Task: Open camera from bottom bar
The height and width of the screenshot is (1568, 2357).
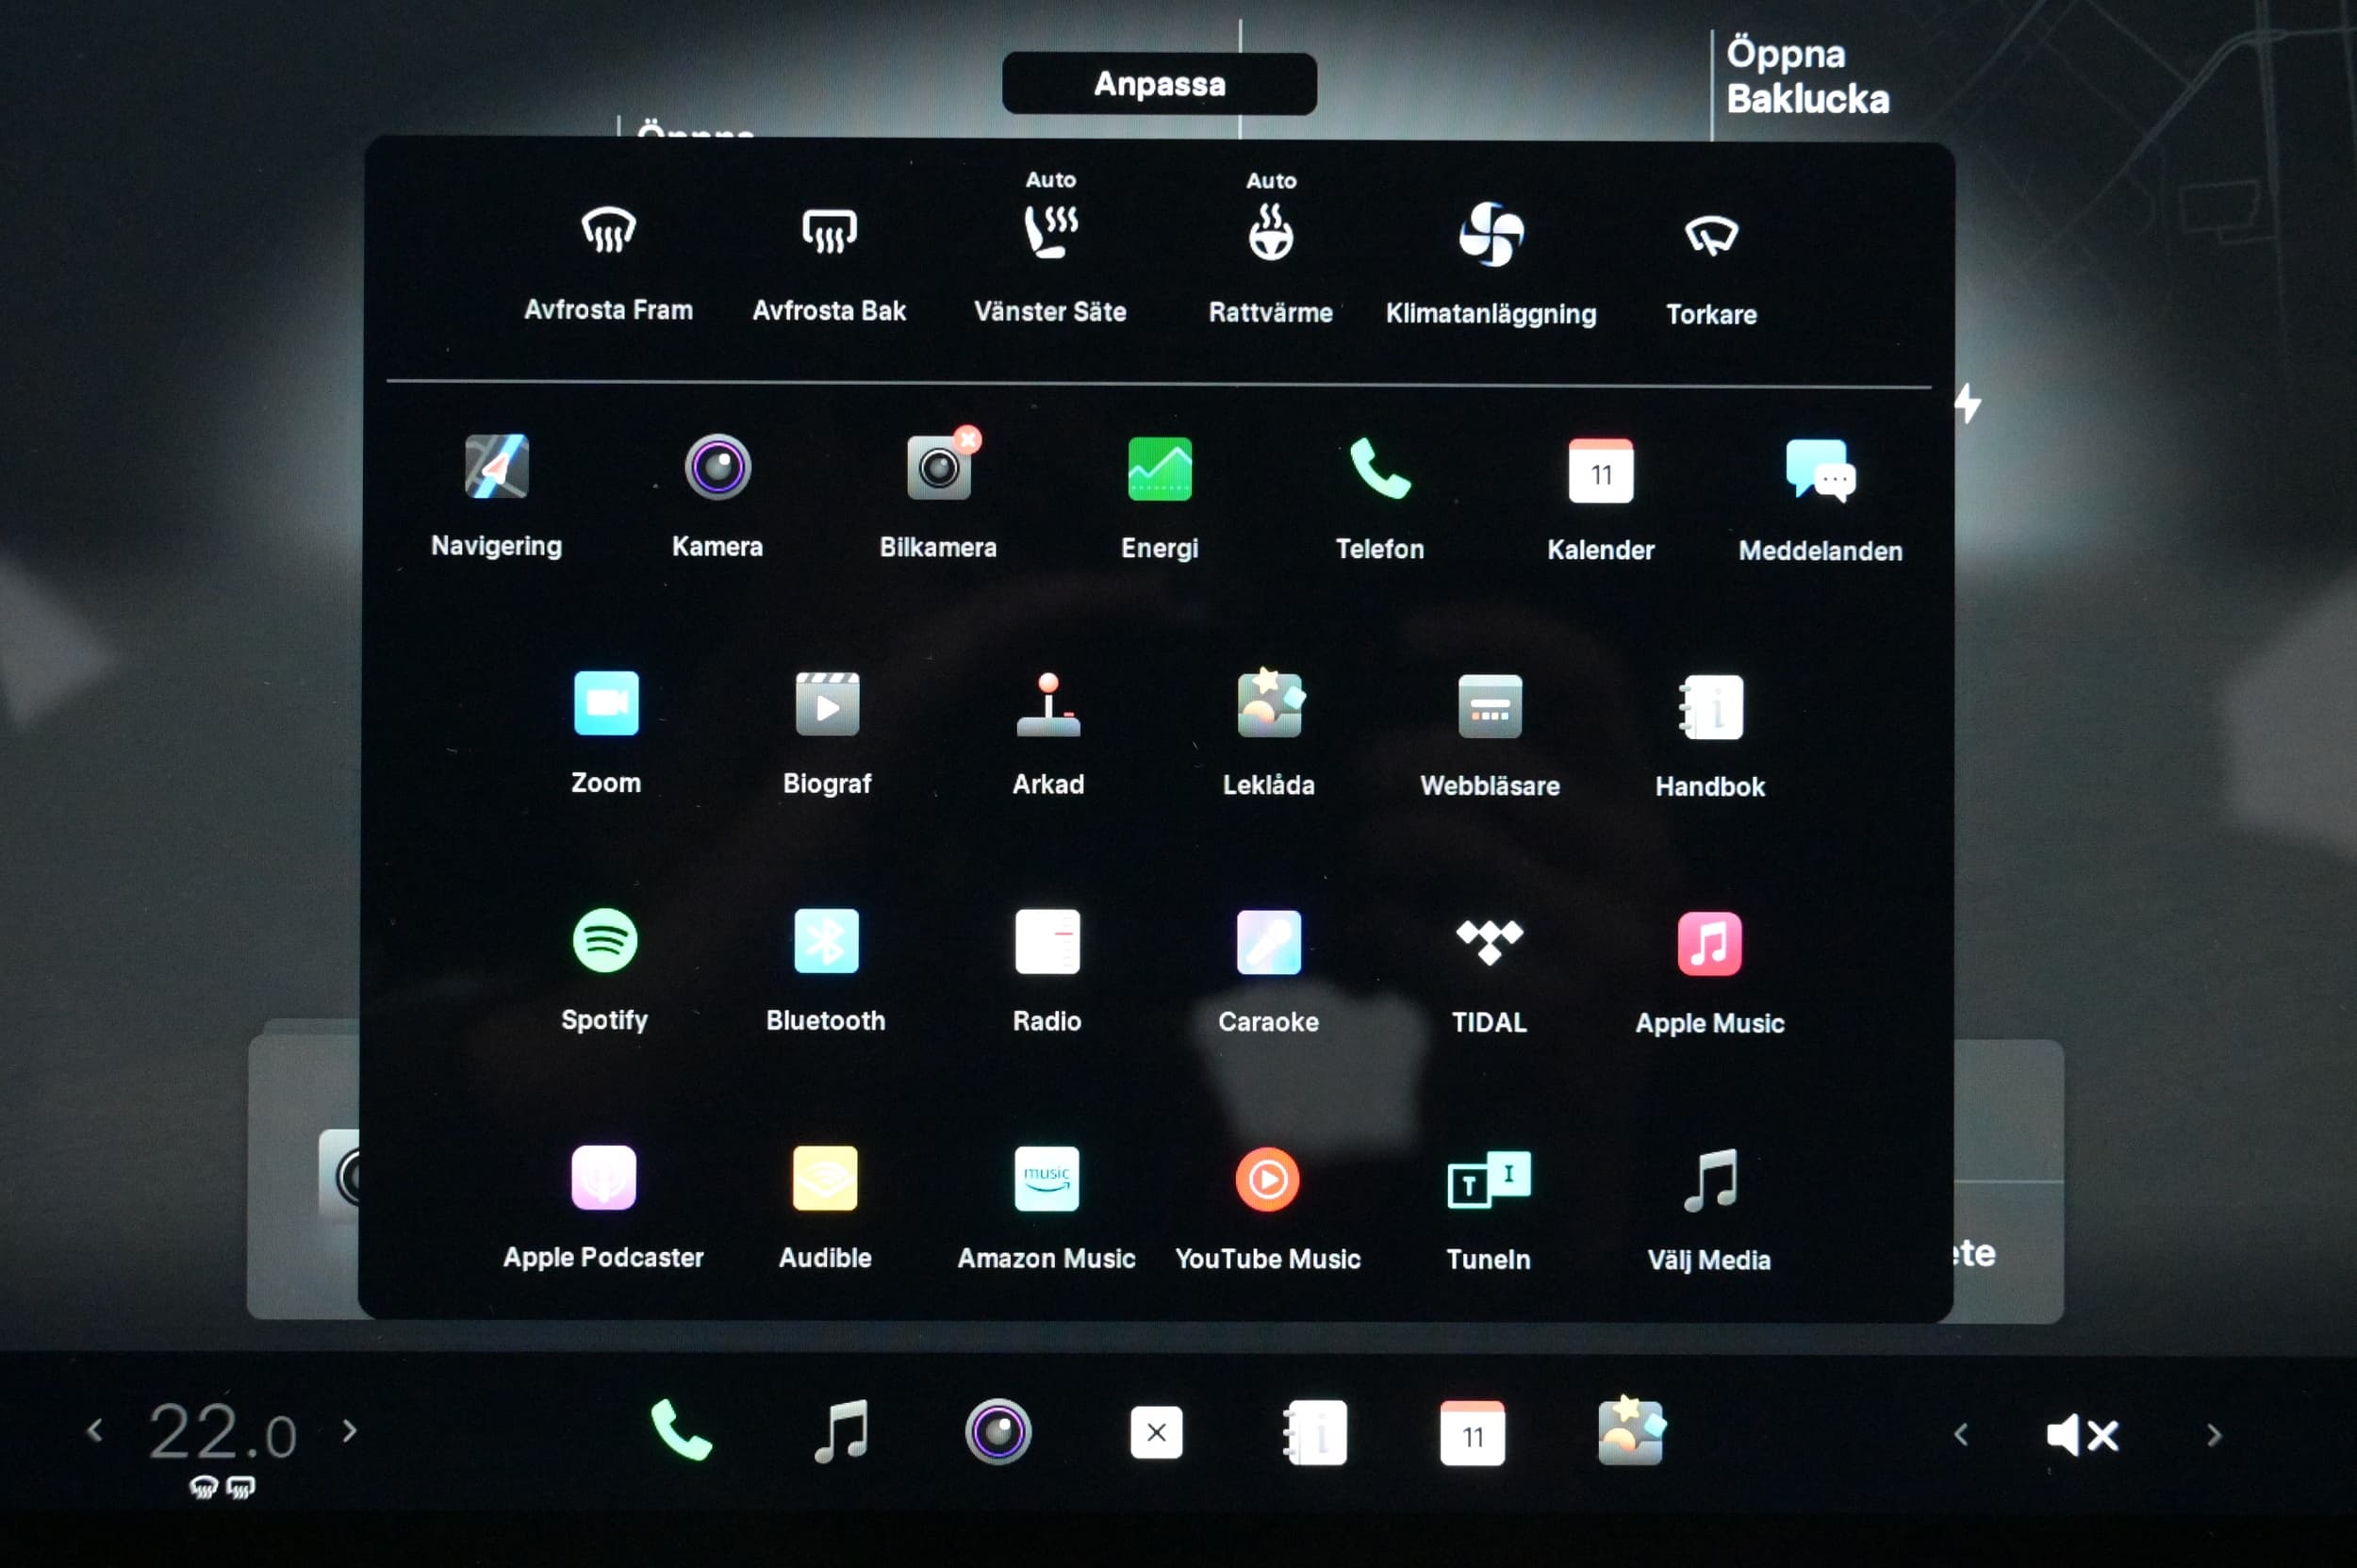Action: coord(998,1432)
